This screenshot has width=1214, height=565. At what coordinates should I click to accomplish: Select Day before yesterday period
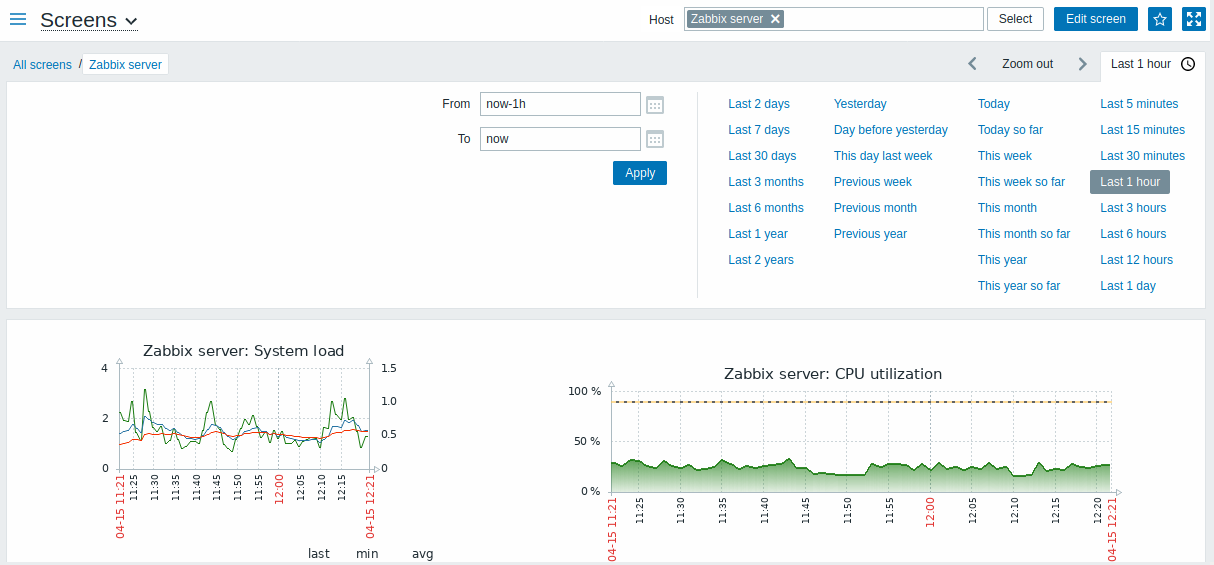pyautogui.click(x=891, y=130)
